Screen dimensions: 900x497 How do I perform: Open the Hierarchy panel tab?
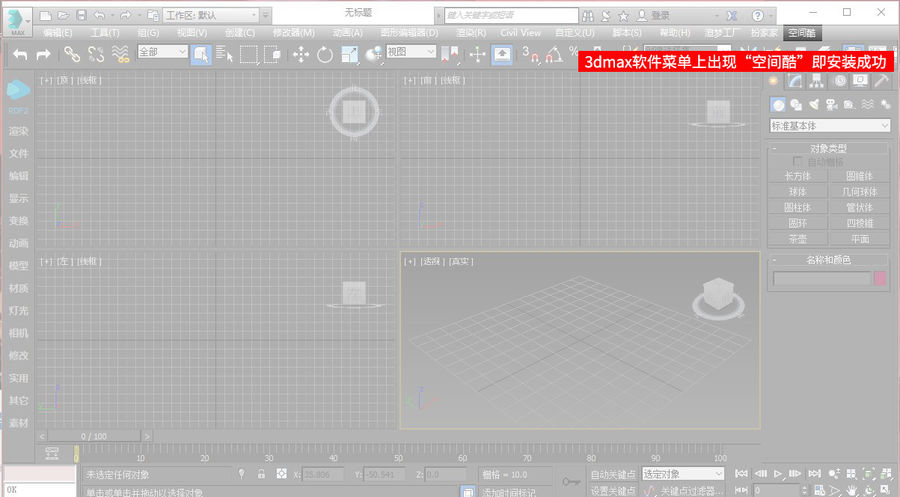816,81
